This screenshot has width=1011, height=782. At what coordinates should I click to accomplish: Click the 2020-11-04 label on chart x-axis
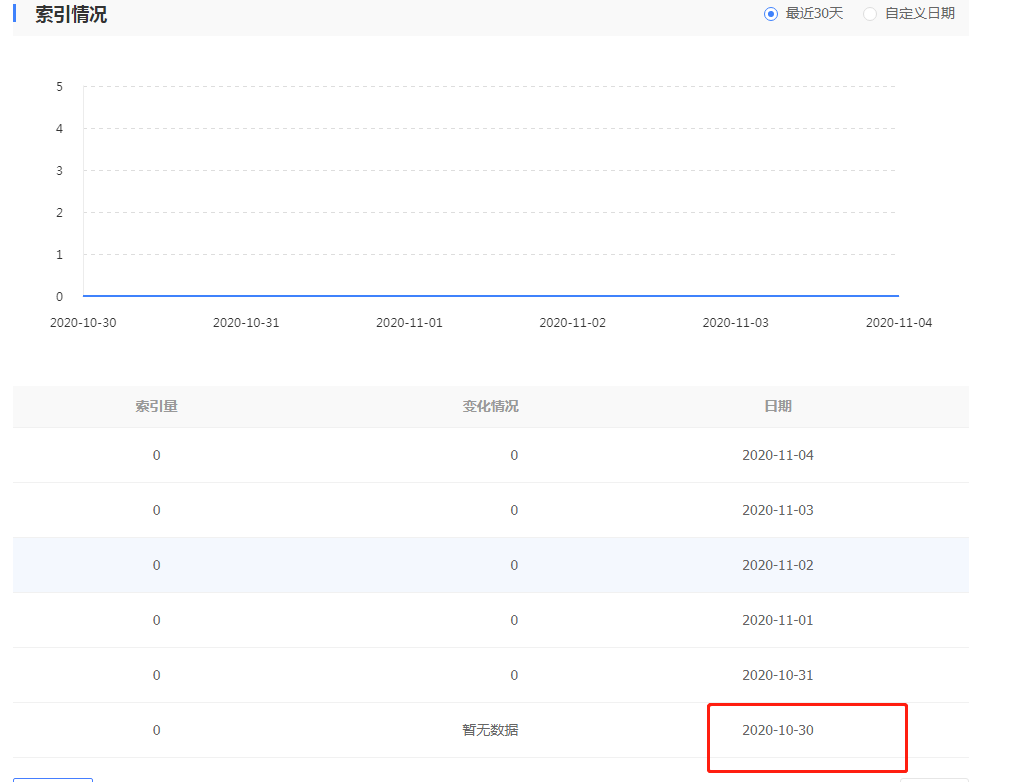tap(898, 323)
